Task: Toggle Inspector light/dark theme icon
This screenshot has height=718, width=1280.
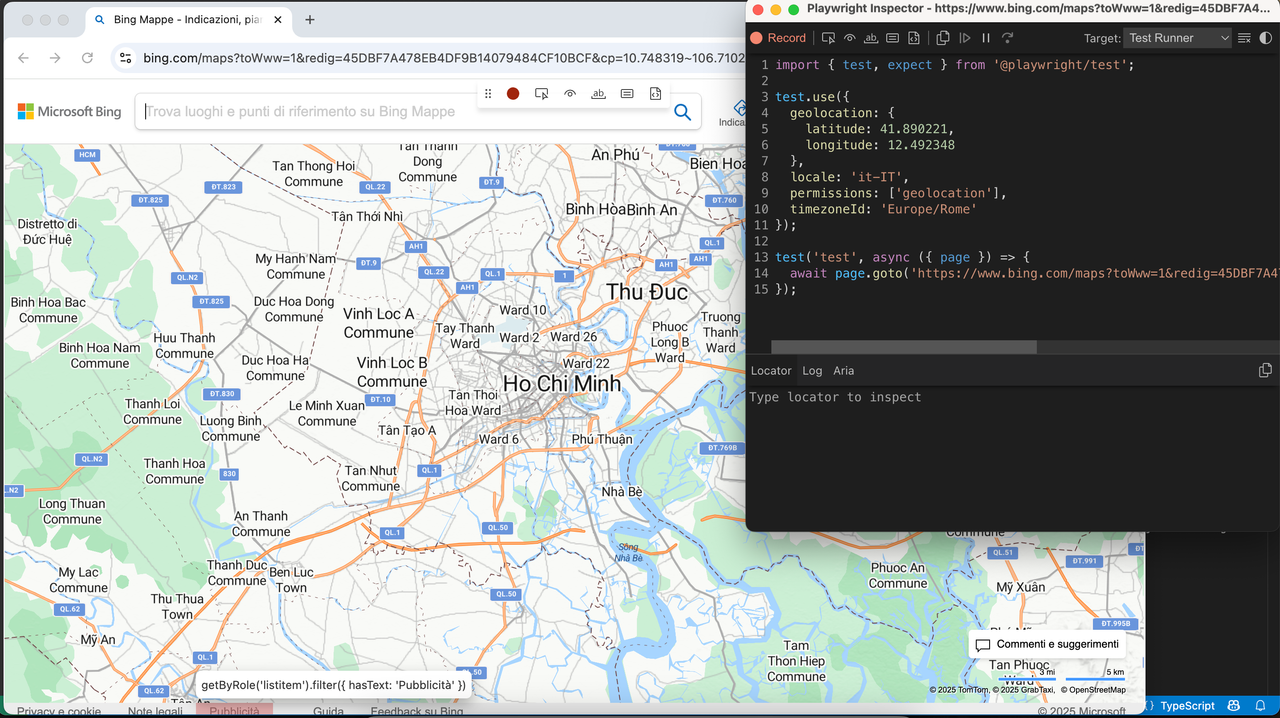Action: (1265, 38)
